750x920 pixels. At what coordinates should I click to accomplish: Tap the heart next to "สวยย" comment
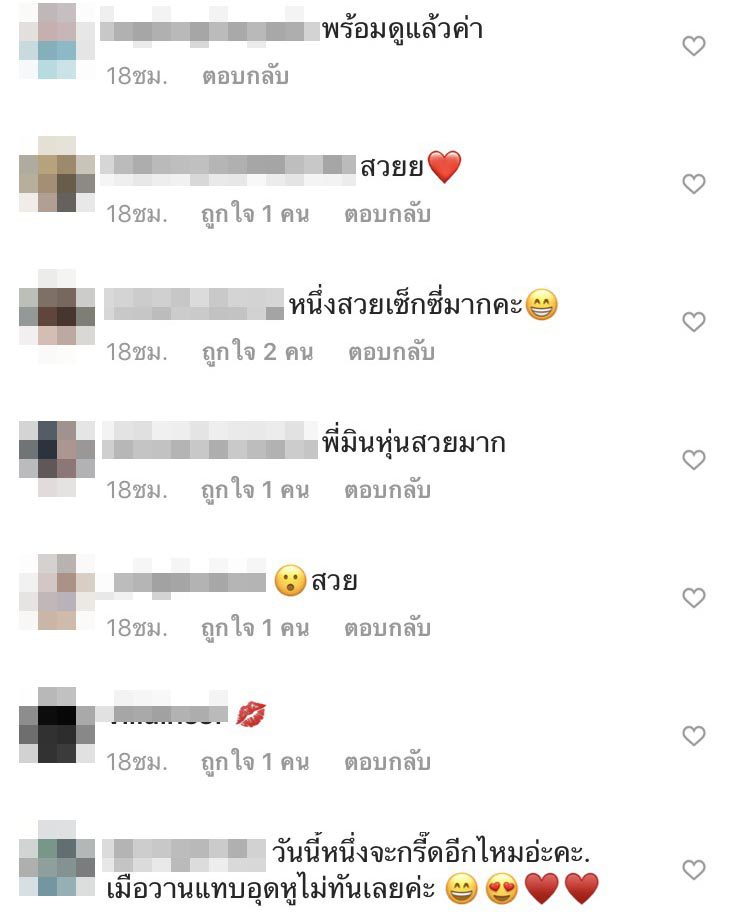(693, 184)
